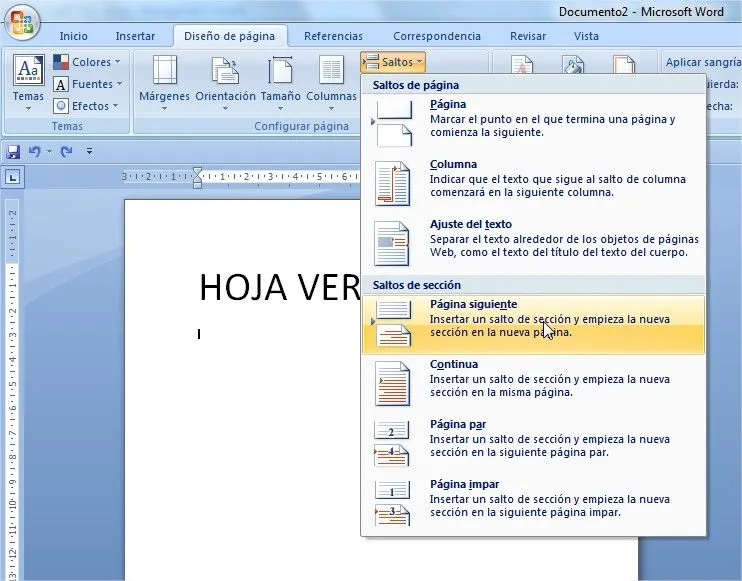Click the Página par section break icon
Screen dimensions: 742x581
[391, 443]
